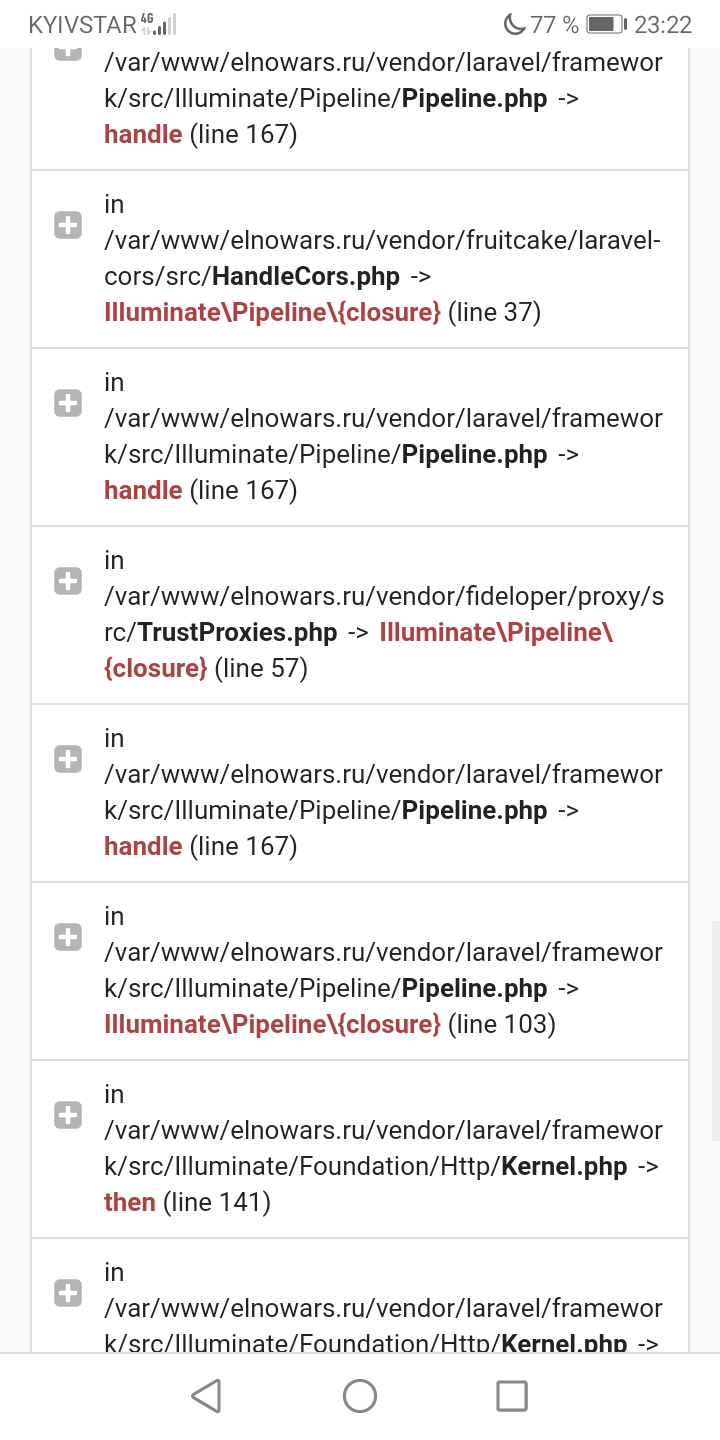Tap the recent apps square button

(512, 1396)
